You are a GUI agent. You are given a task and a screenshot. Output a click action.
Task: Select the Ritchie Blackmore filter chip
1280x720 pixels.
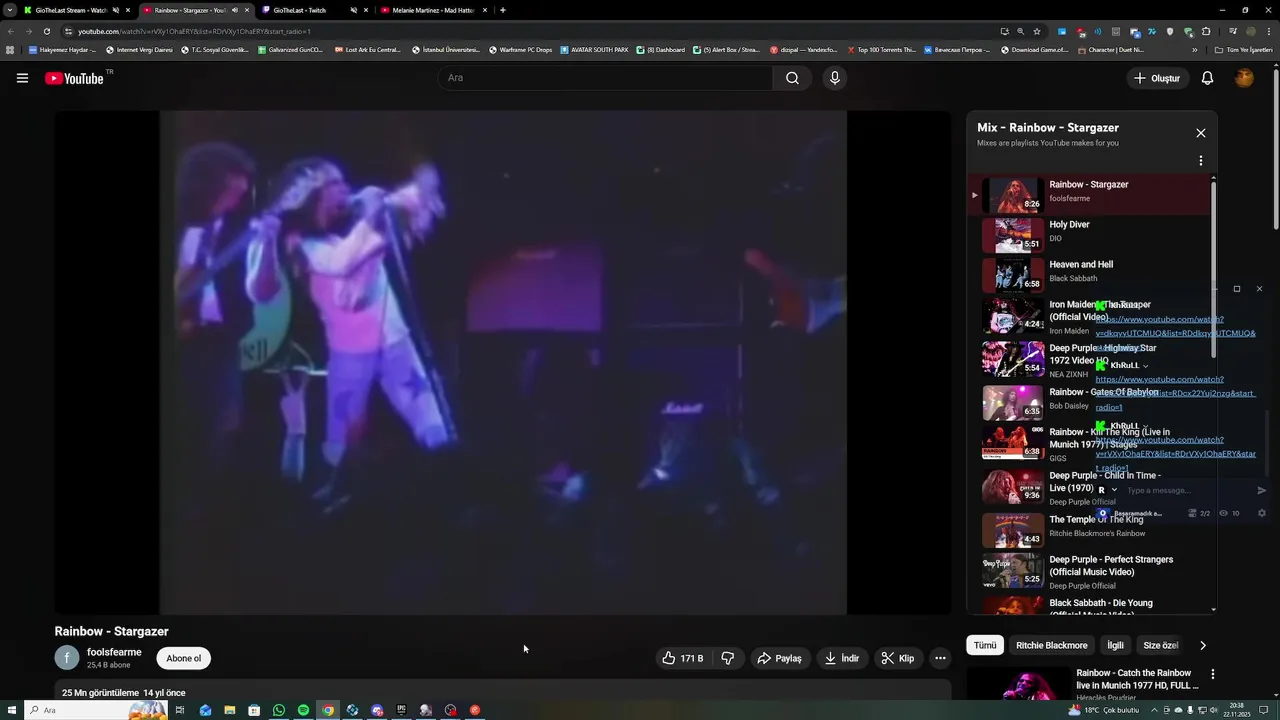click(x=1051, y=645)
